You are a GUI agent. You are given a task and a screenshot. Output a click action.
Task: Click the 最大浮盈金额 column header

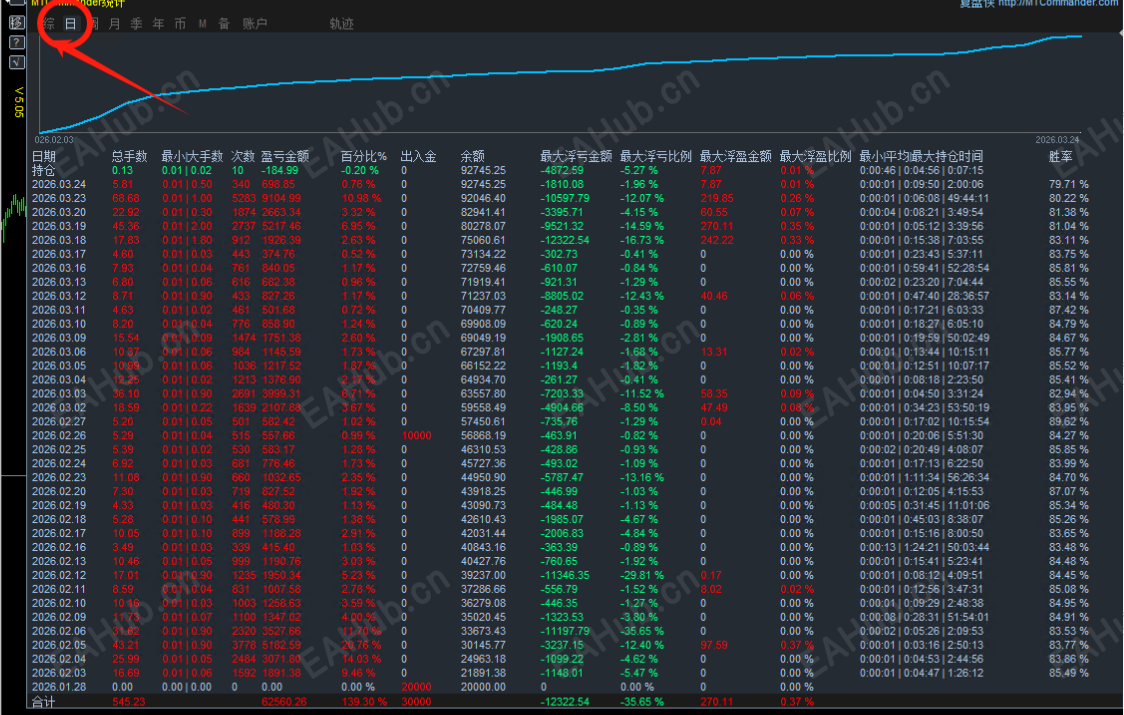[735, 156]
